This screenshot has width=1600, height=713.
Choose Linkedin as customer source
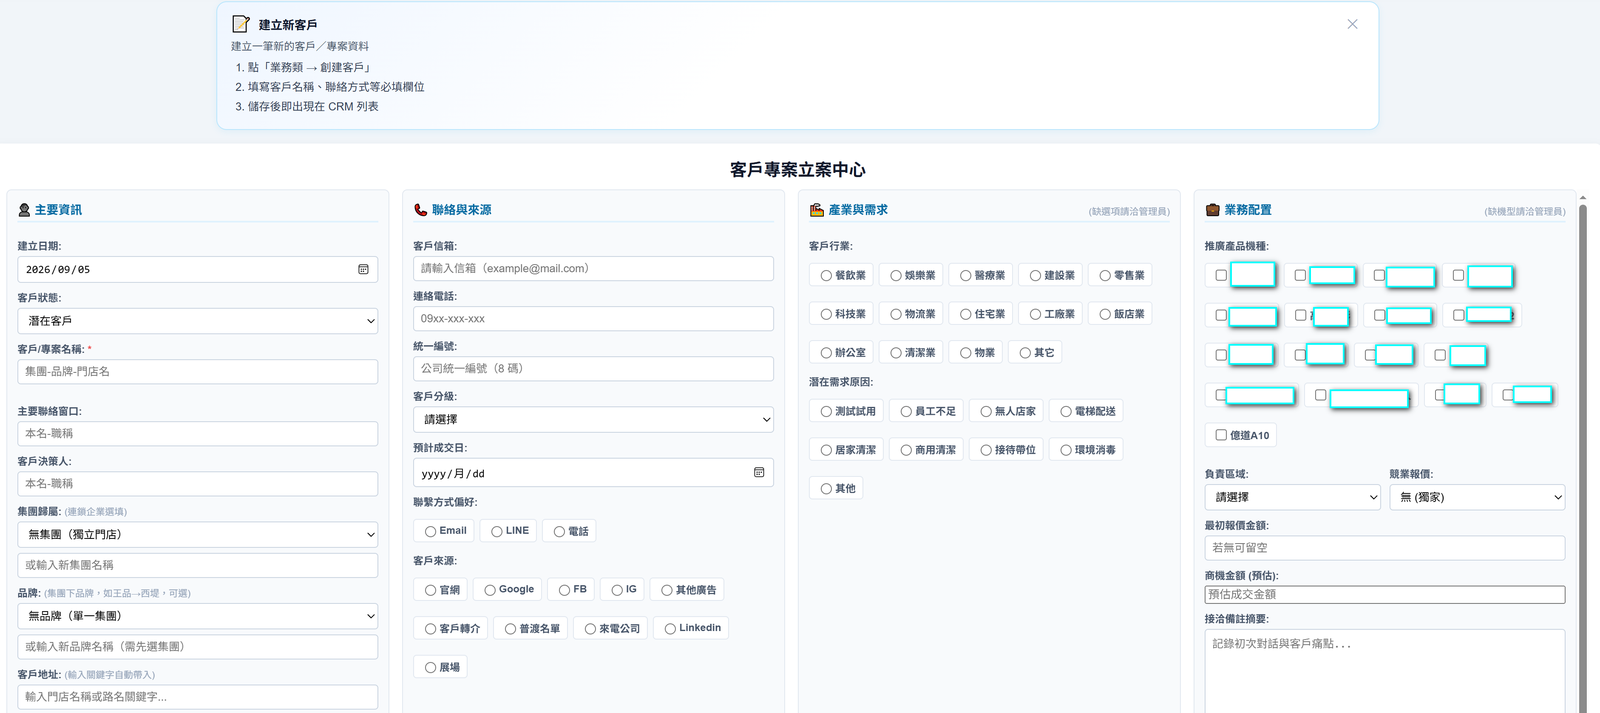[670, 629]
